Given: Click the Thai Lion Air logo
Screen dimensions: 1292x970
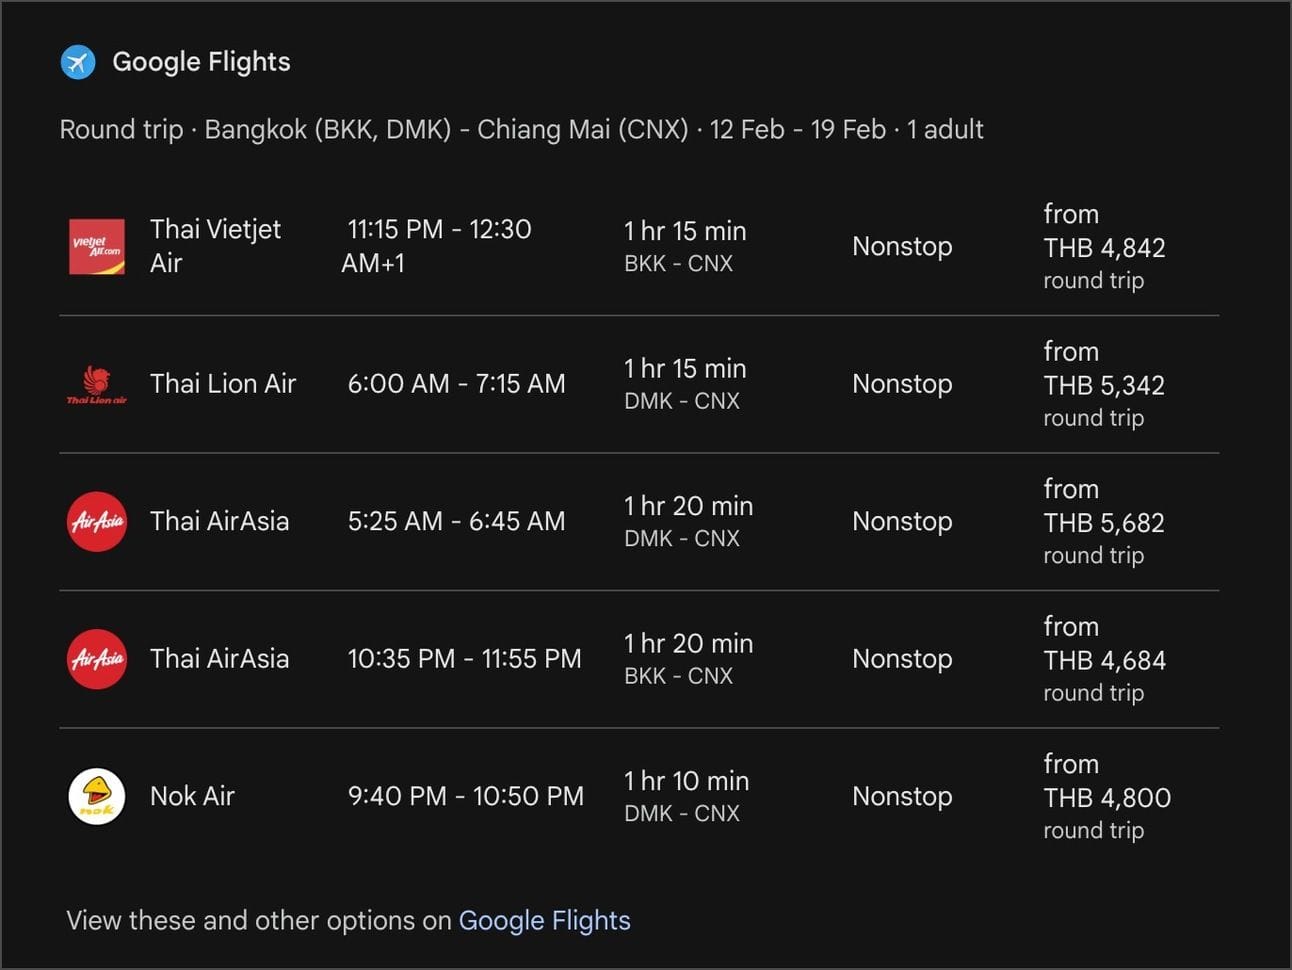Looking at the screenshot, I should (97, 384).
